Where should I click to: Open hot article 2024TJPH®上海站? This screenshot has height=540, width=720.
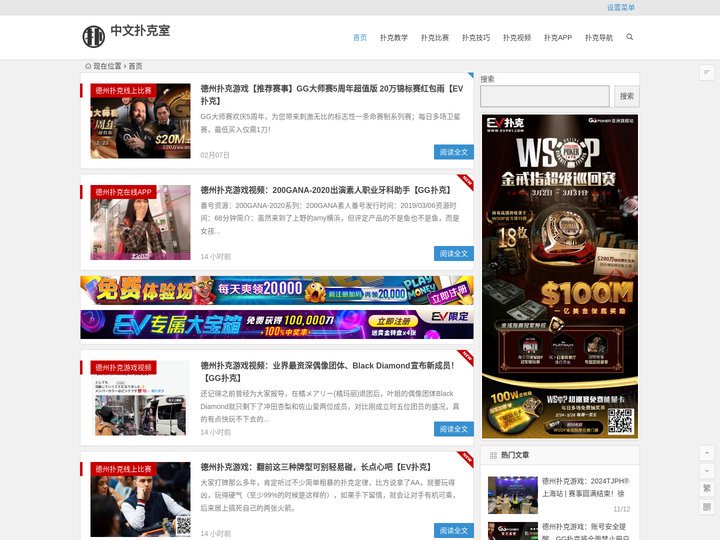(x=586, y=487)
